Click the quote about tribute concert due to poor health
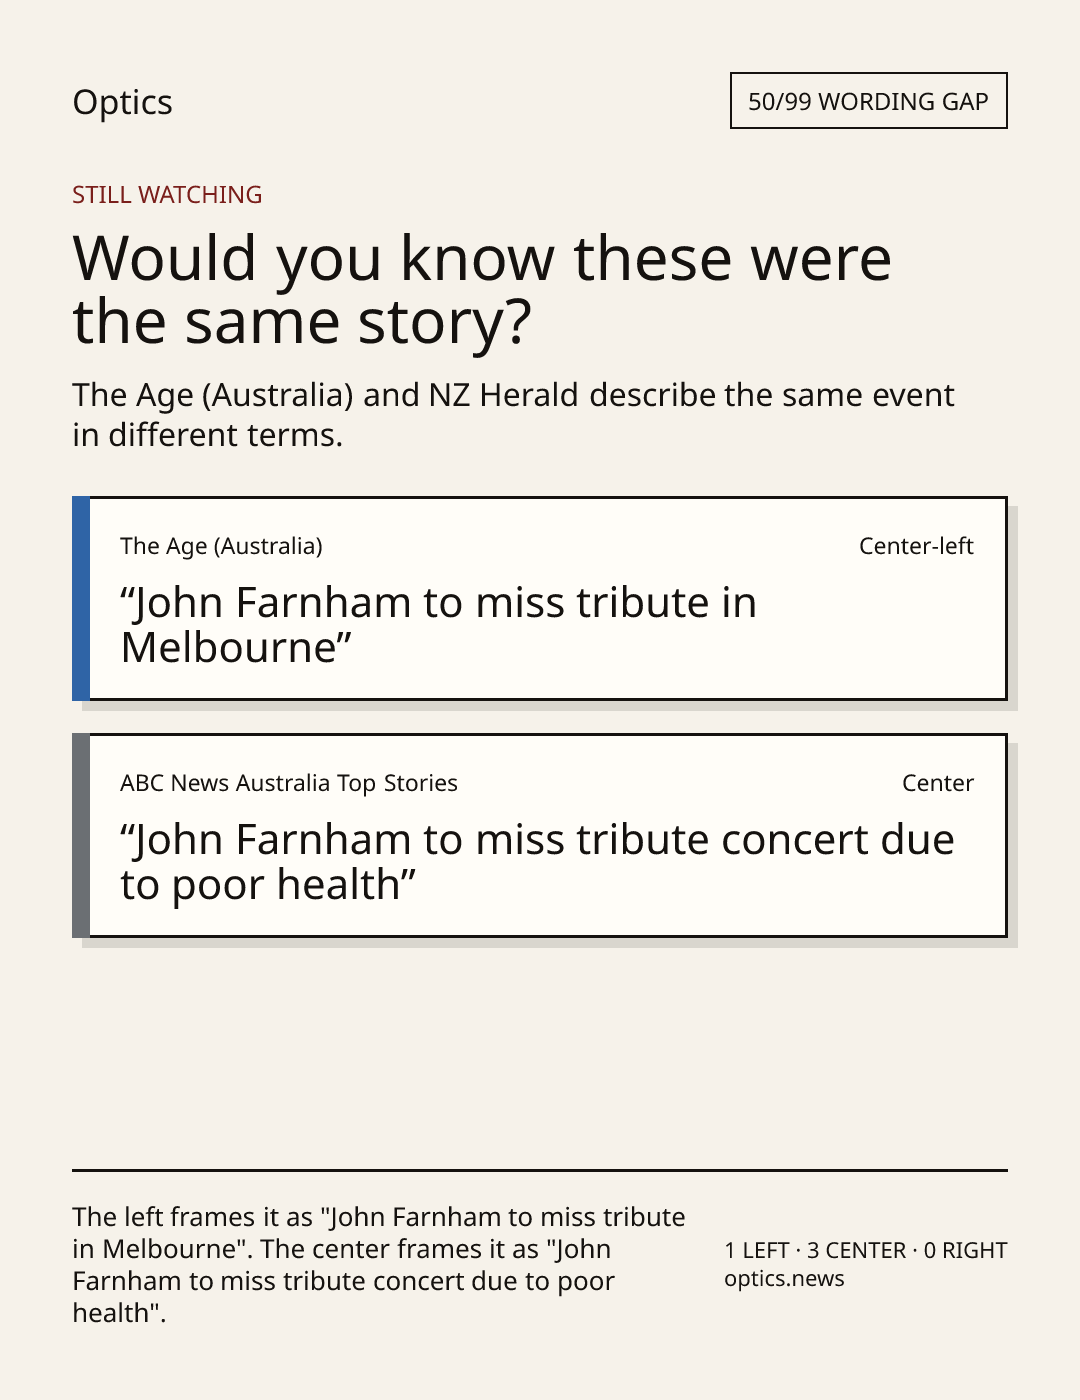1080x1400 pixels. click(537, 862)
